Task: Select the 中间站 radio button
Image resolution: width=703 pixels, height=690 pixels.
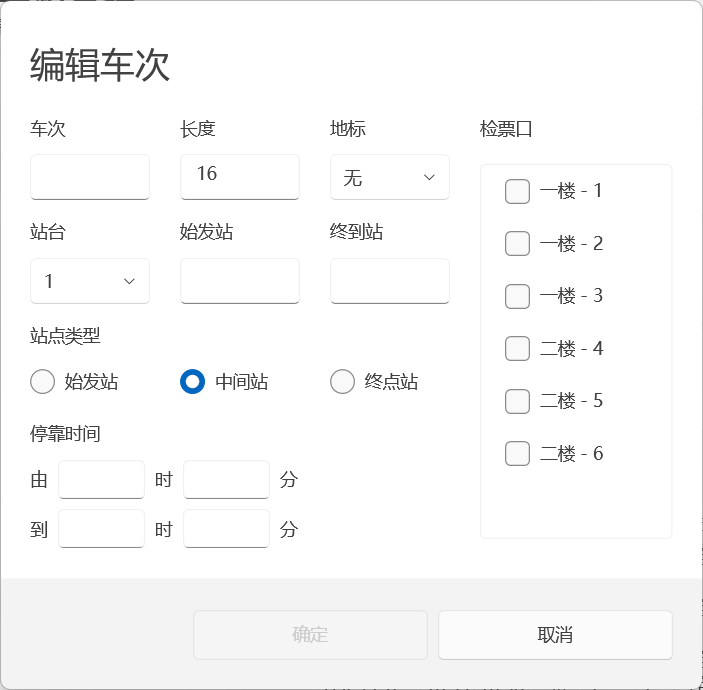Action: click(x=193, y=381)
